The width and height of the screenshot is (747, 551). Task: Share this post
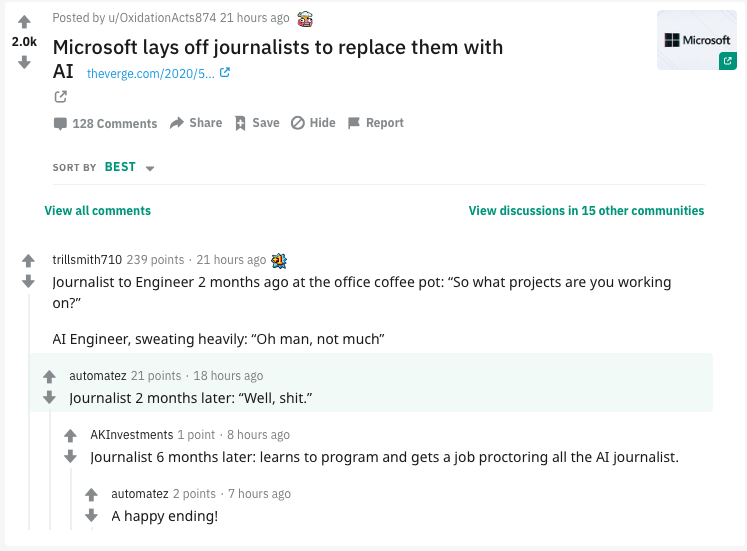tap(196, 123)
